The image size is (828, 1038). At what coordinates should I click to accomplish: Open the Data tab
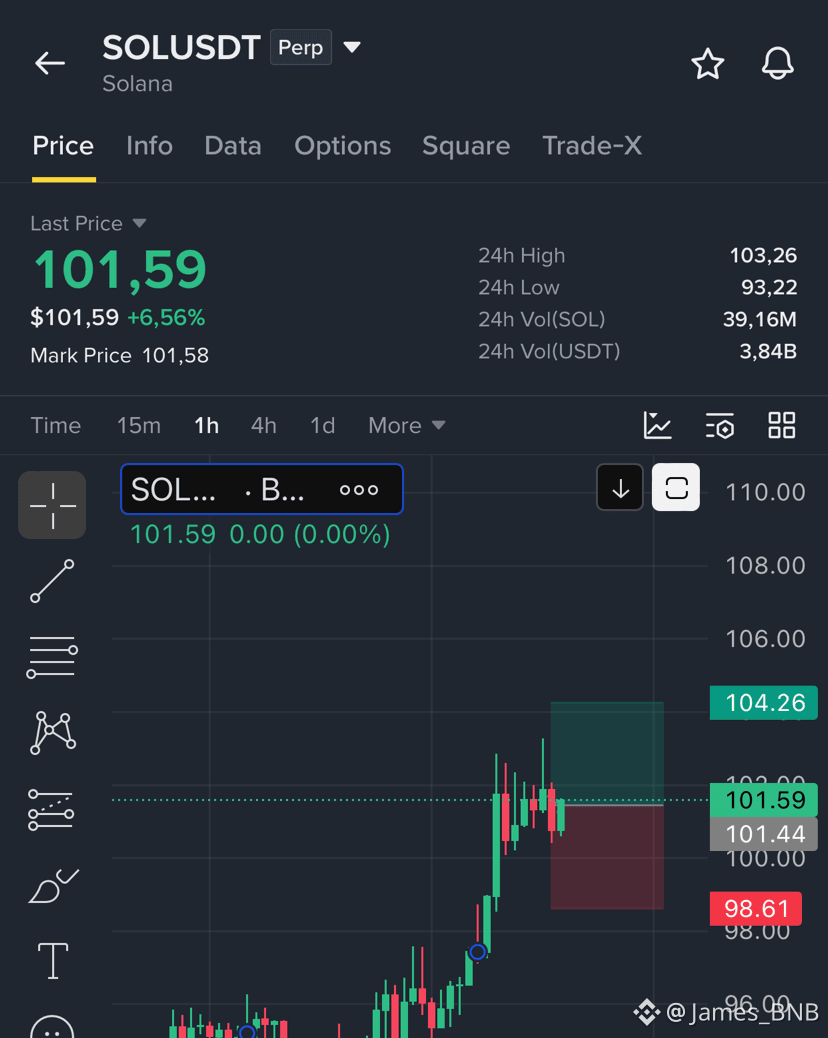(x=233, y=146)
